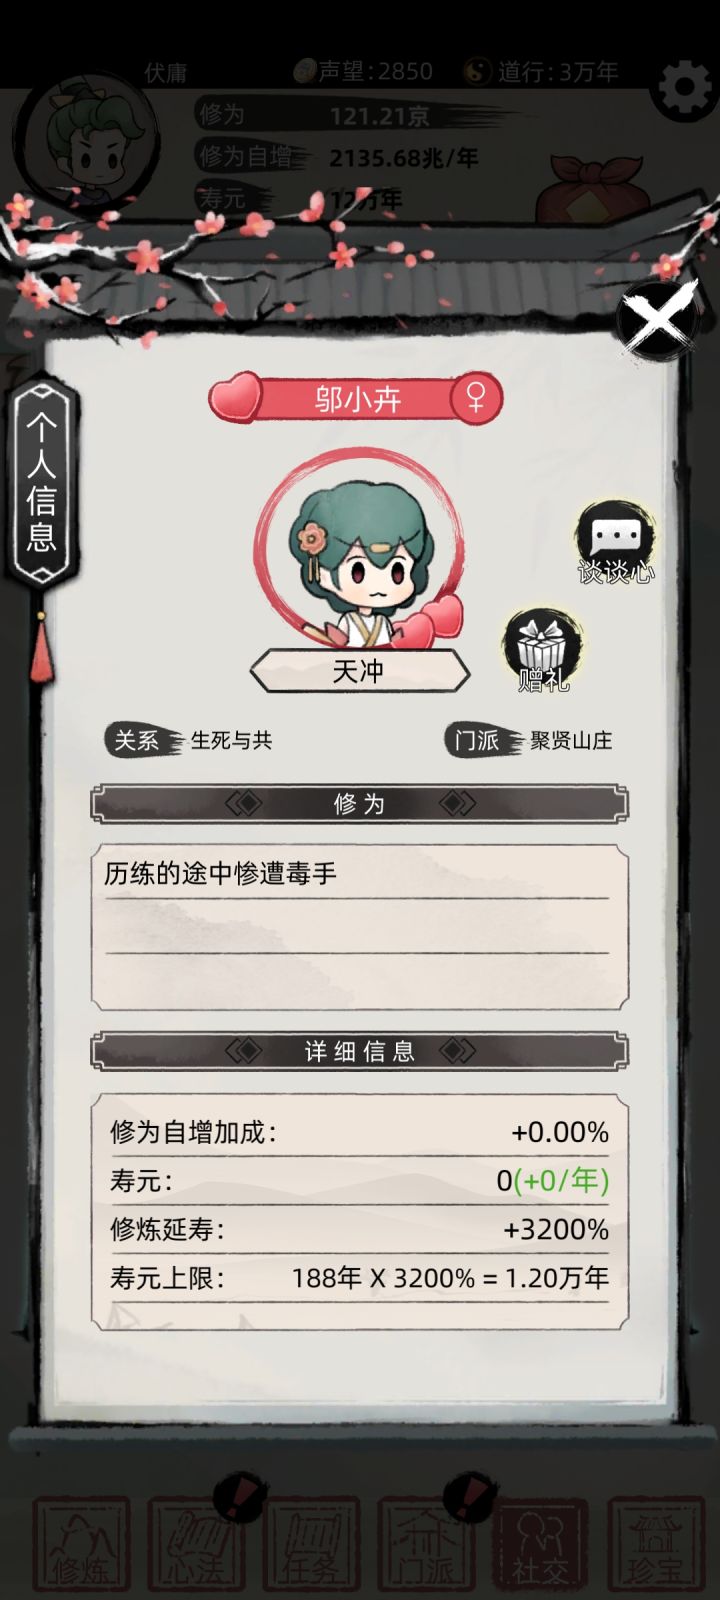Open the 心法 bottom menu

tap(196, 1544)
